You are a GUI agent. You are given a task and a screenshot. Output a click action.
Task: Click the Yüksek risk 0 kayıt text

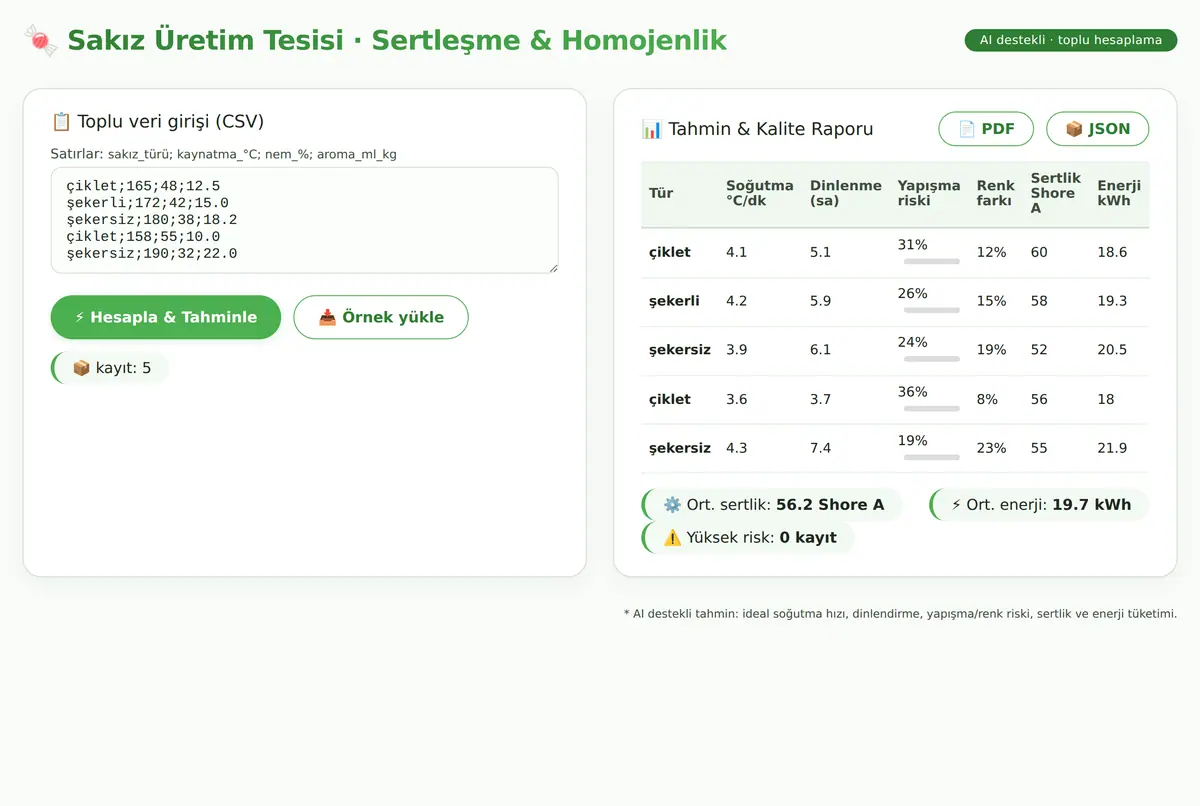click(x=761, y=538)
